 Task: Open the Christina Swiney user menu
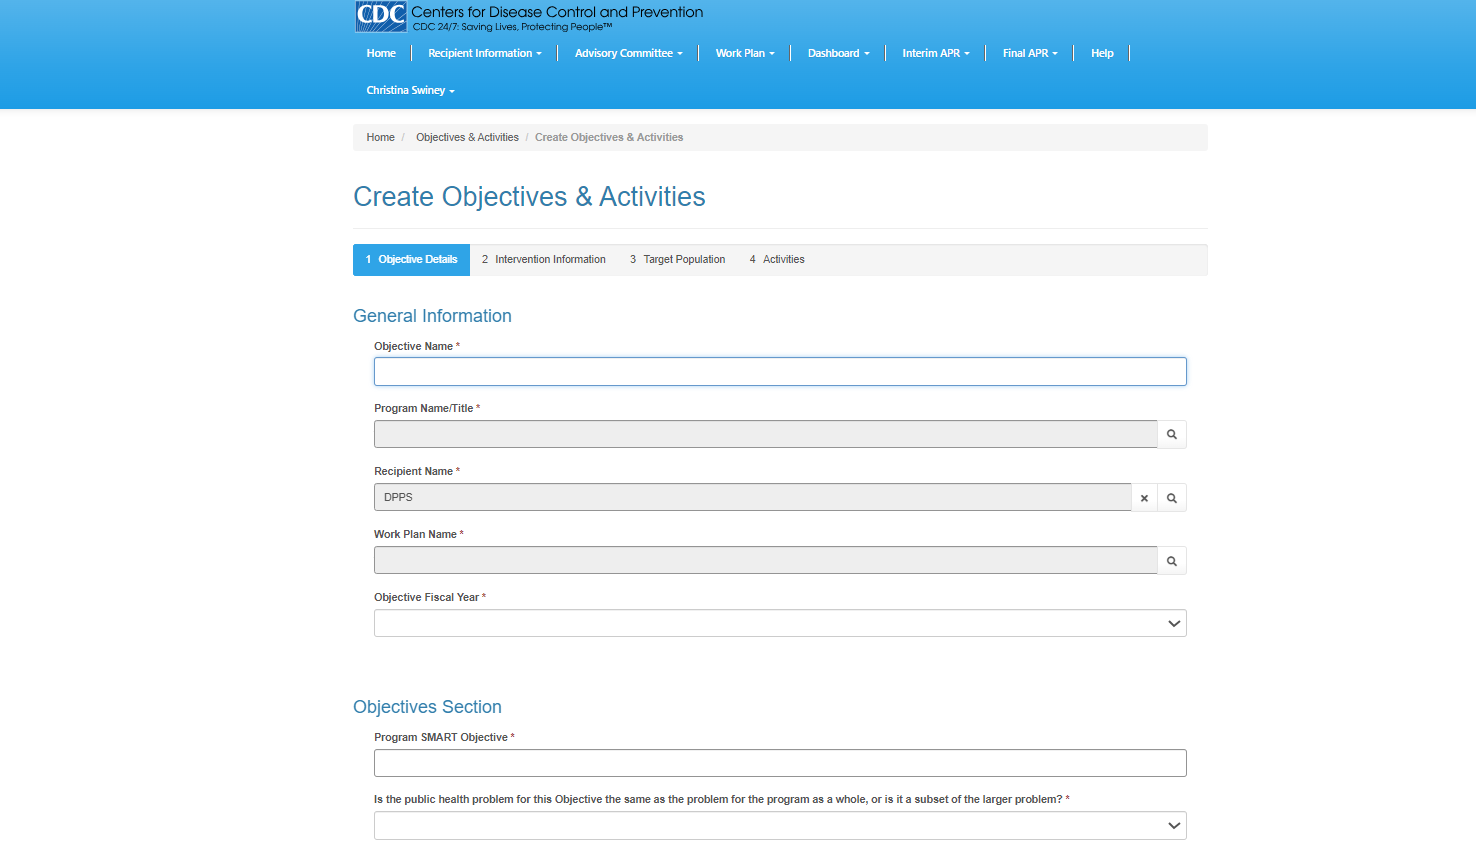[410, 91]
